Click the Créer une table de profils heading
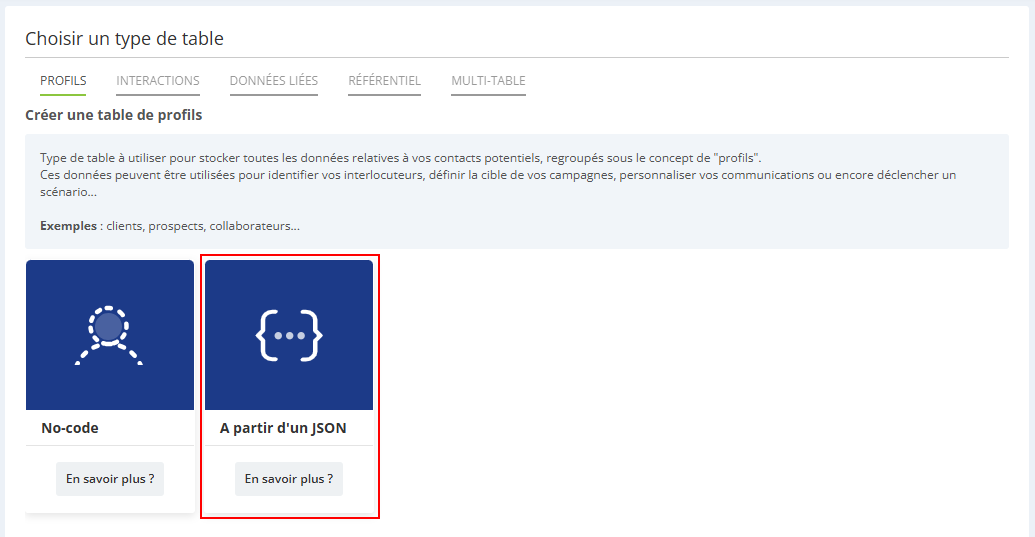 click(x=114, y=115)
